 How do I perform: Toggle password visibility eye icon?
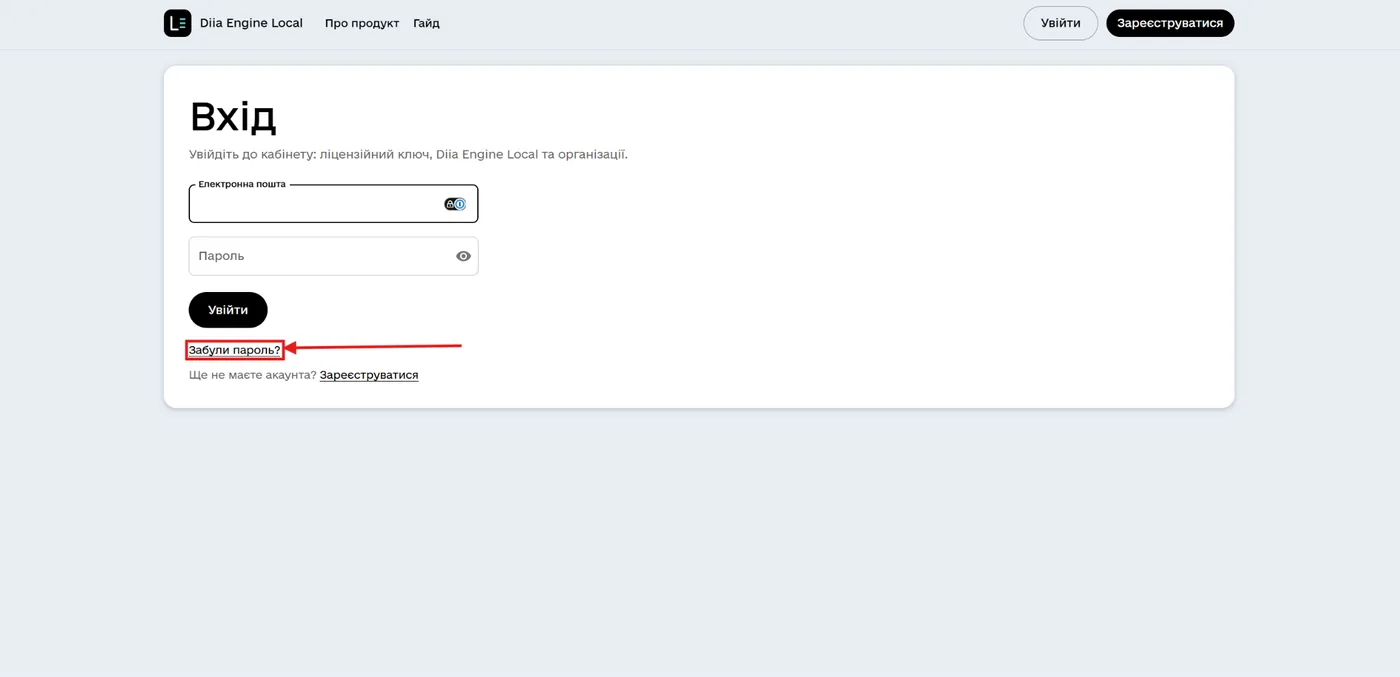[463, 256]
